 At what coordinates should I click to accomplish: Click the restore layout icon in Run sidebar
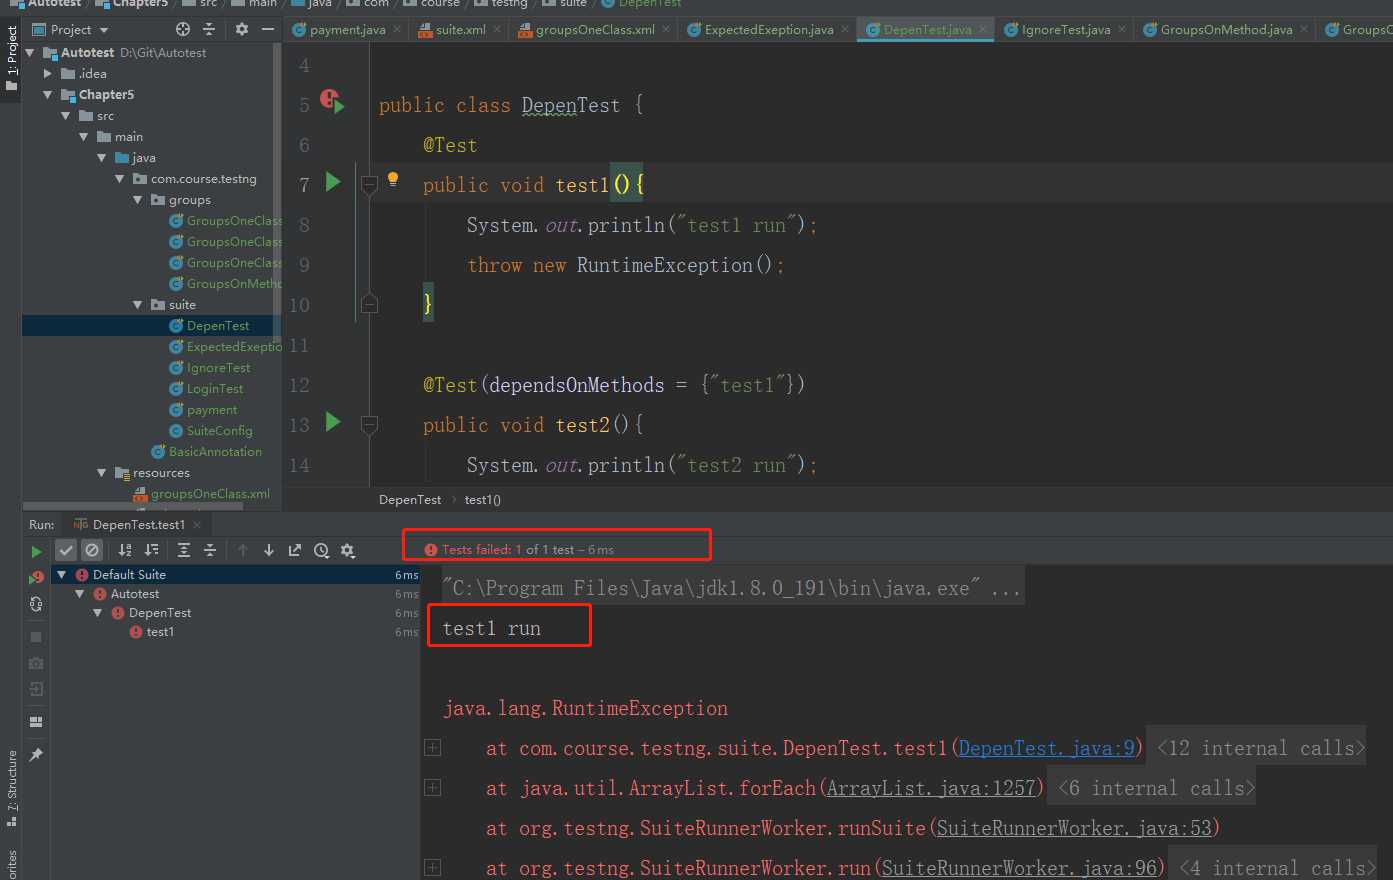tap(36, 722)
